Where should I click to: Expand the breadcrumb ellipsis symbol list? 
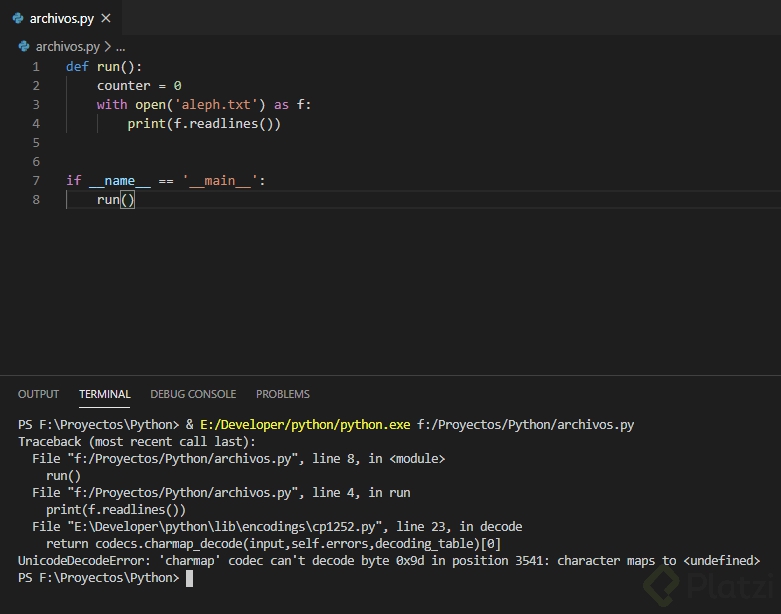pos(120,46)
